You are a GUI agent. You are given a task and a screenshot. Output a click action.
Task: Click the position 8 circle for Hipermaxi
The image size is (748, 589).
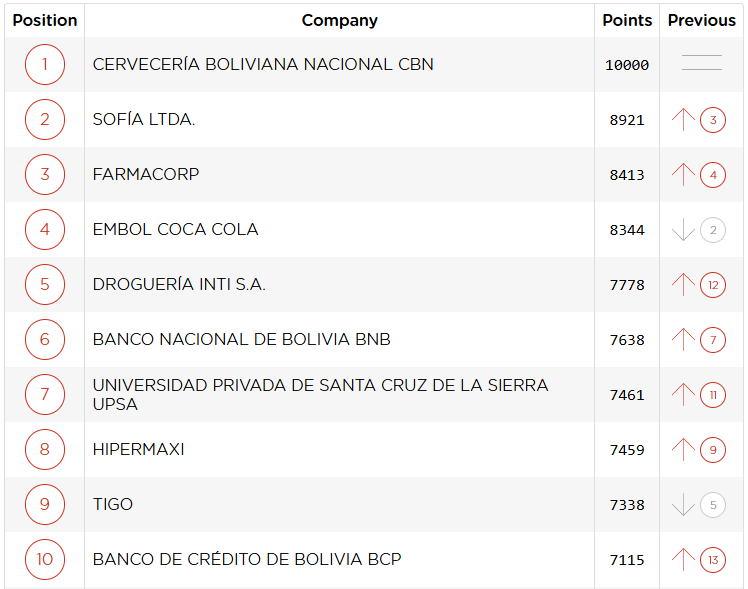[x=45, y=450]
